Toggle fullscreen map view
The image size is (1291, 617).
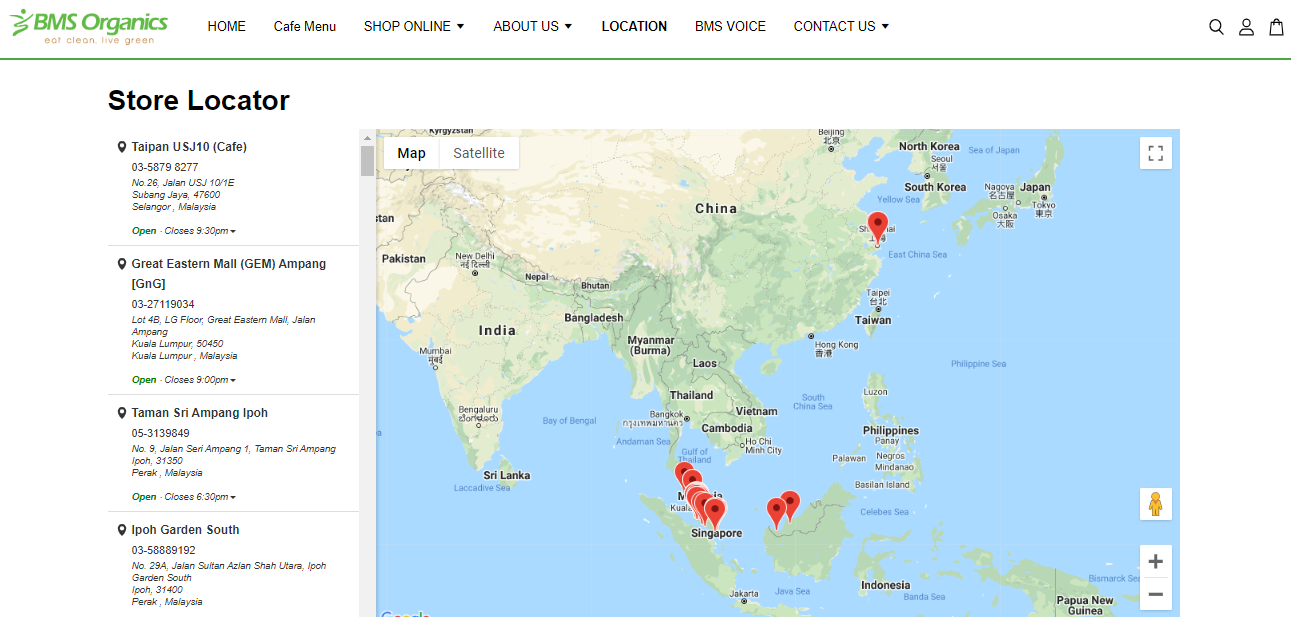click(1156, 153)
